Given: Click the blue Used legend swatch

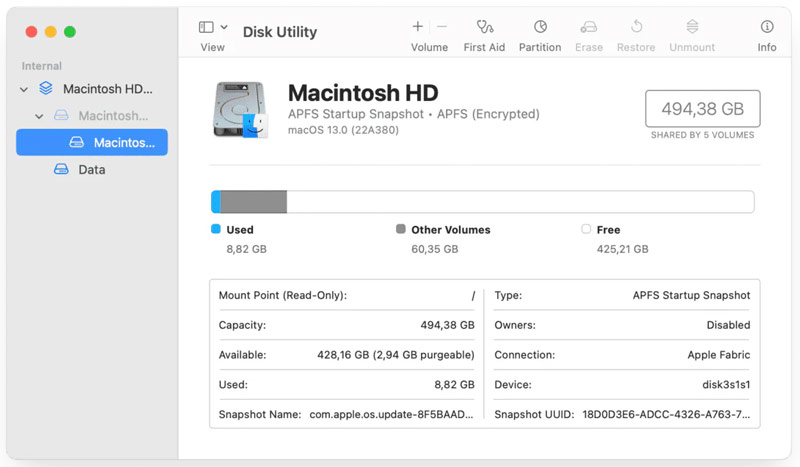Looking at the screenshot, I should pyautogui.click(x=216, y=229).
